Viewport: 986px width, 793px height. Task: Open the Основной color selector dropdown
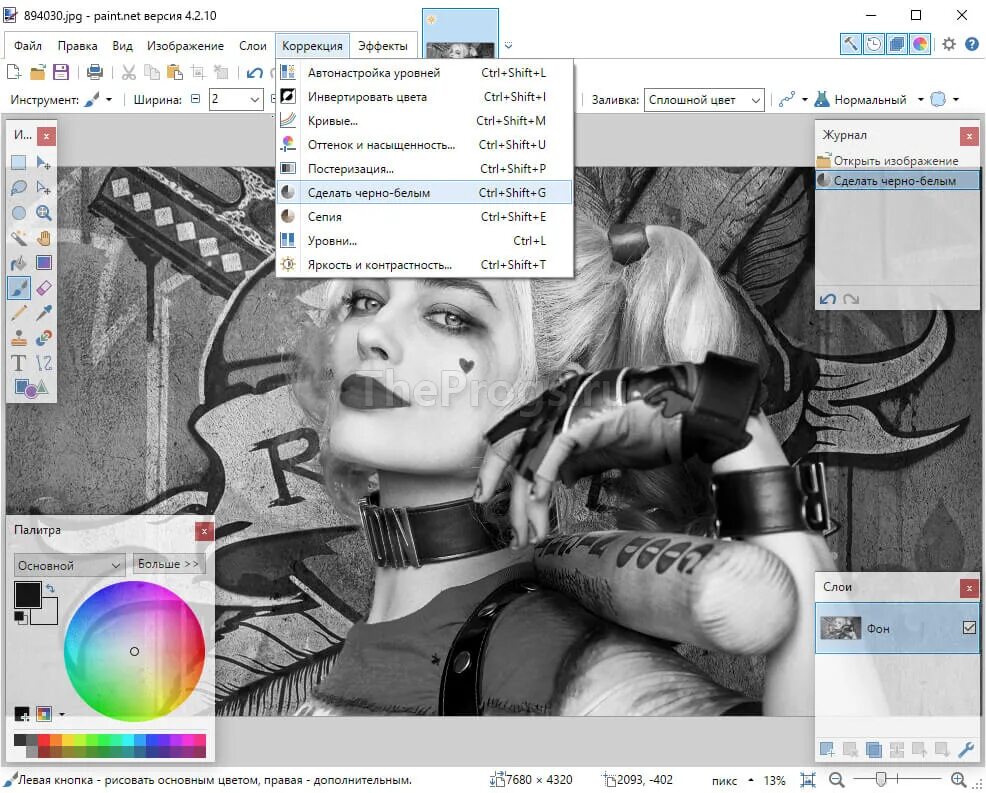tap(69, 565)
